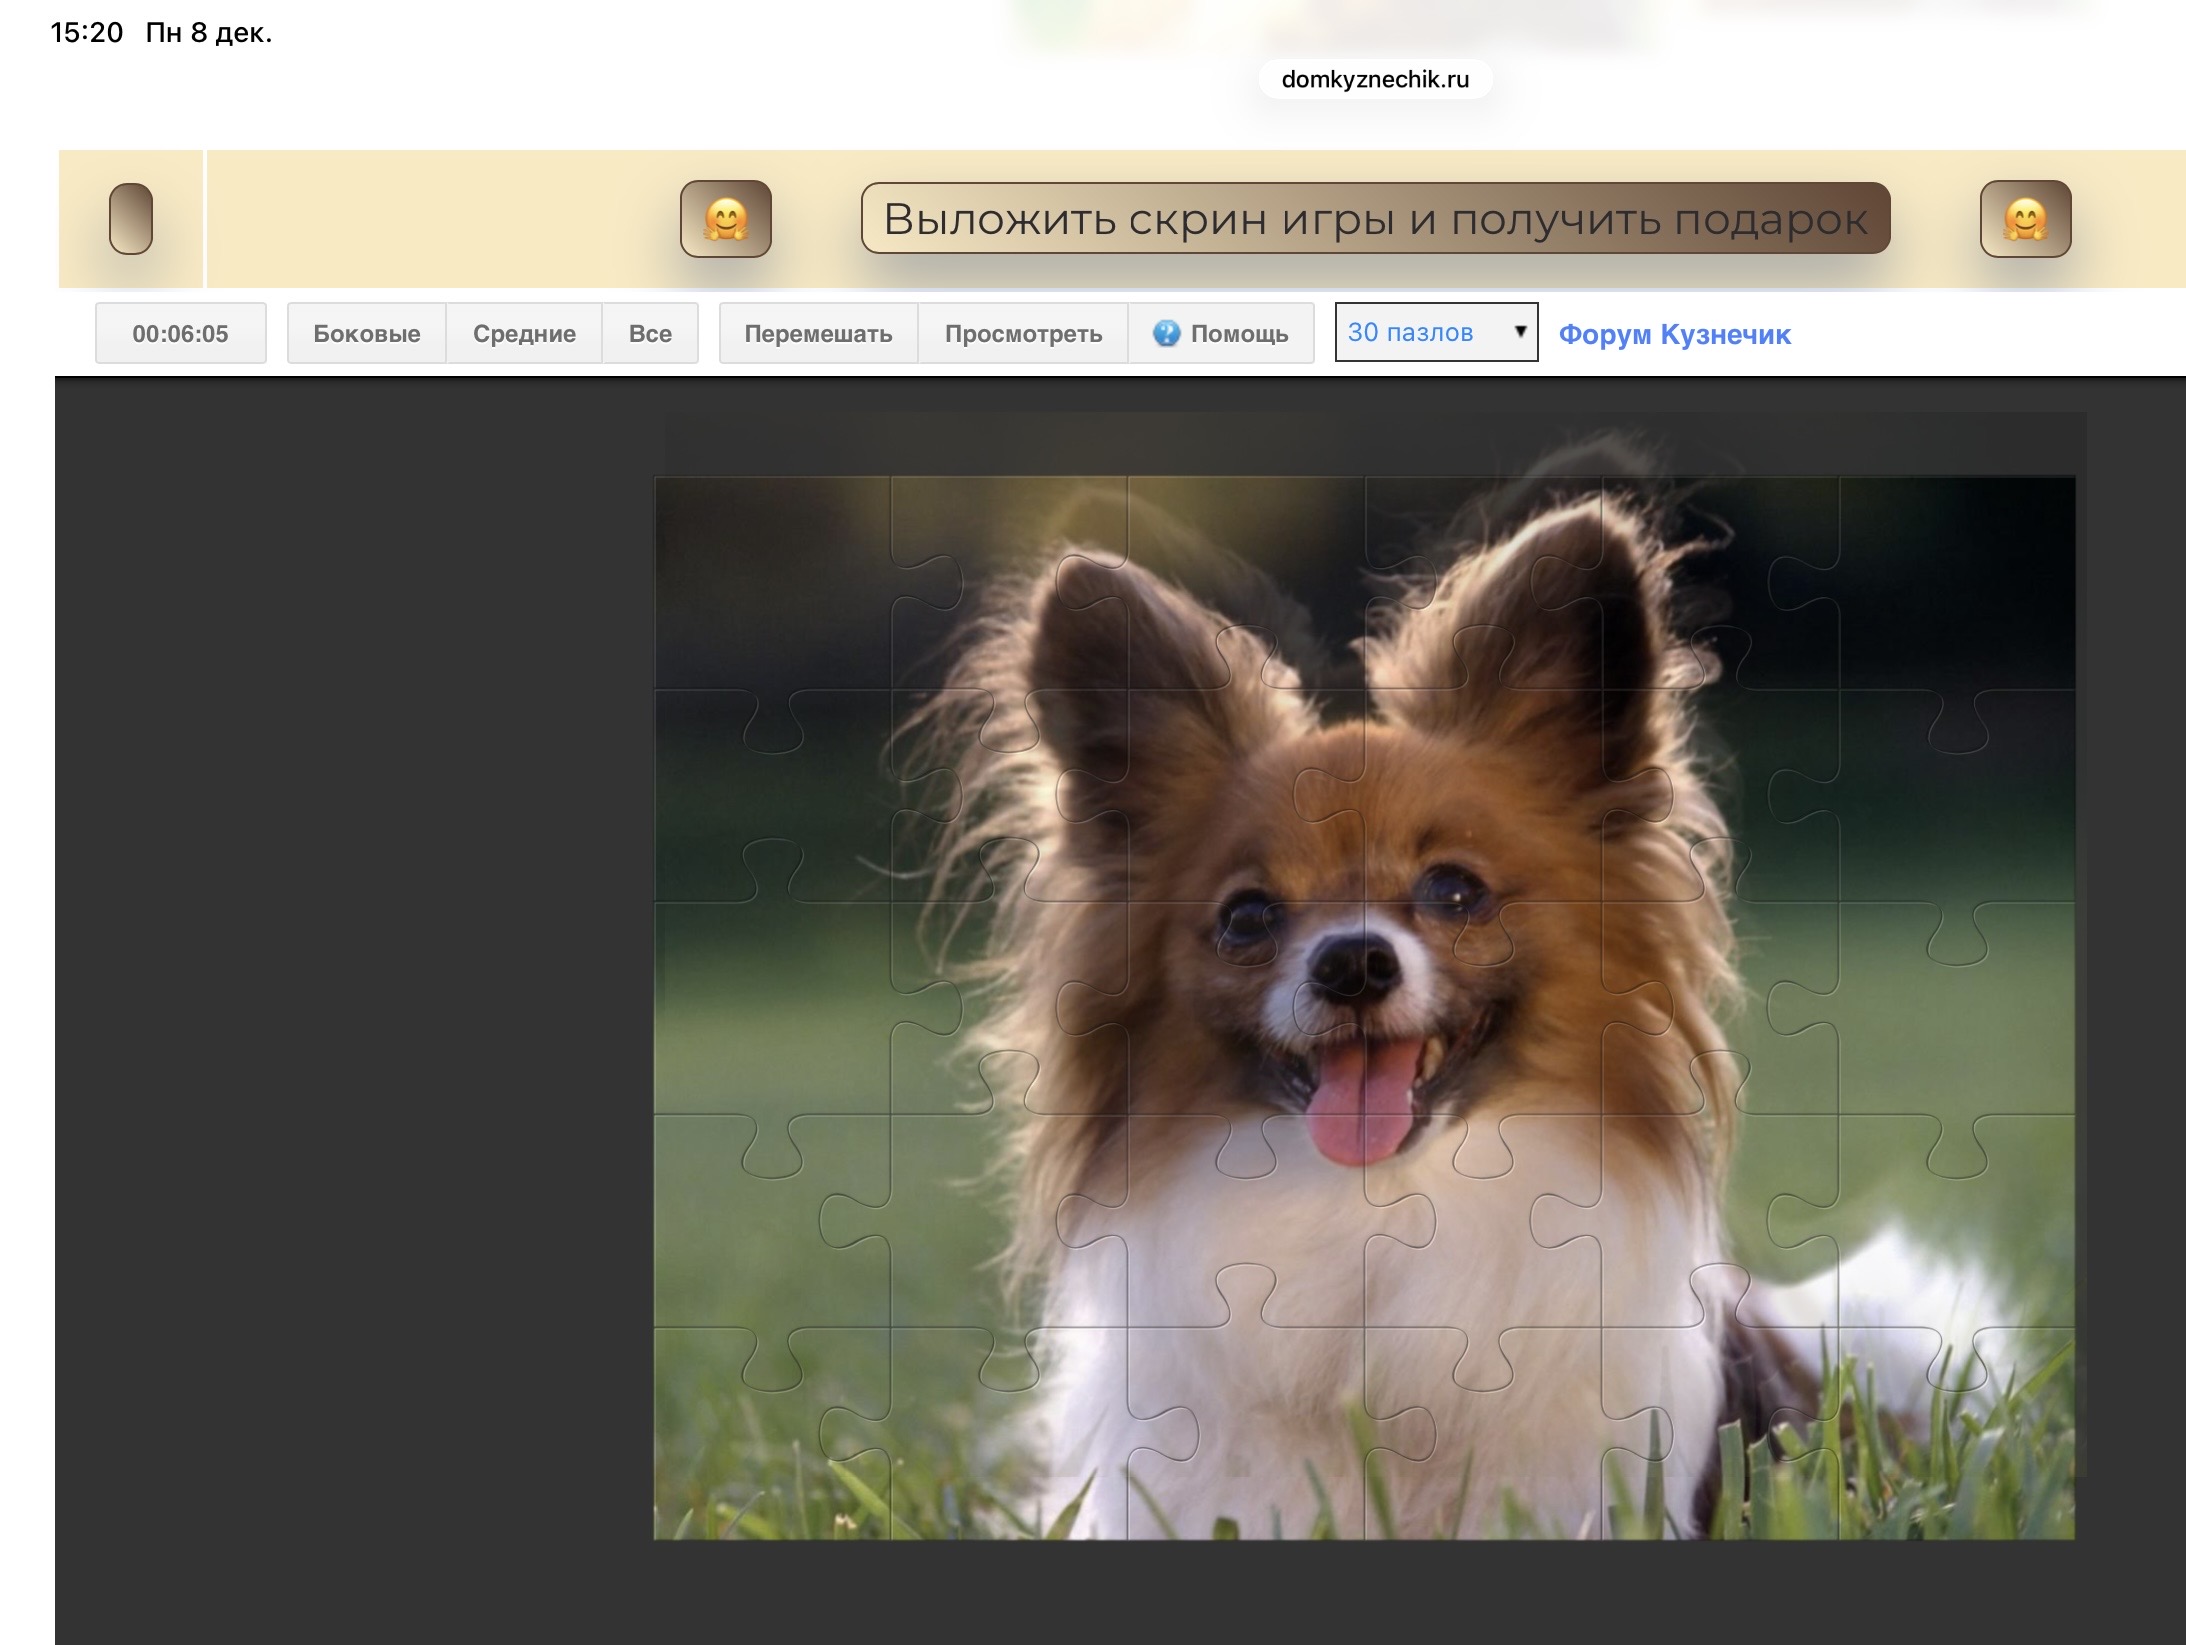Show only middle pieces with Средние
Screen dimensions: 2186x1645
coord(524,333)
